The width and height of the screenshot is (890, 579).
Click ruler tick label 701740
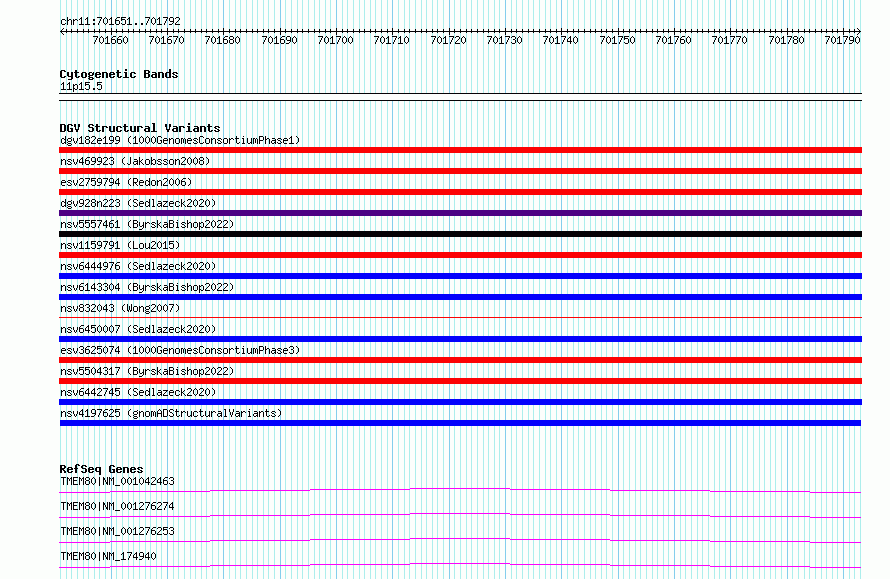click(561, 40)
